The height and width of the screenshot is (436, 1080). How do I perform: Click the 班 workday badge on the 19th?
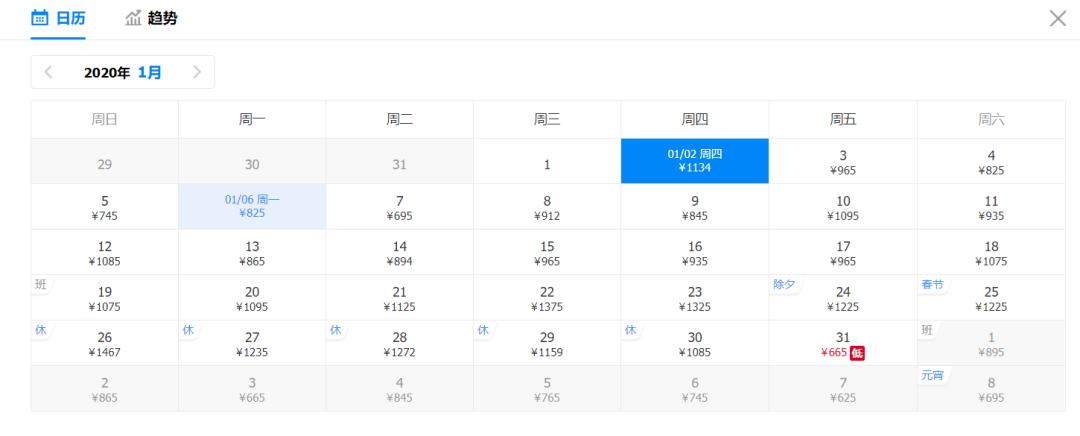40,284
